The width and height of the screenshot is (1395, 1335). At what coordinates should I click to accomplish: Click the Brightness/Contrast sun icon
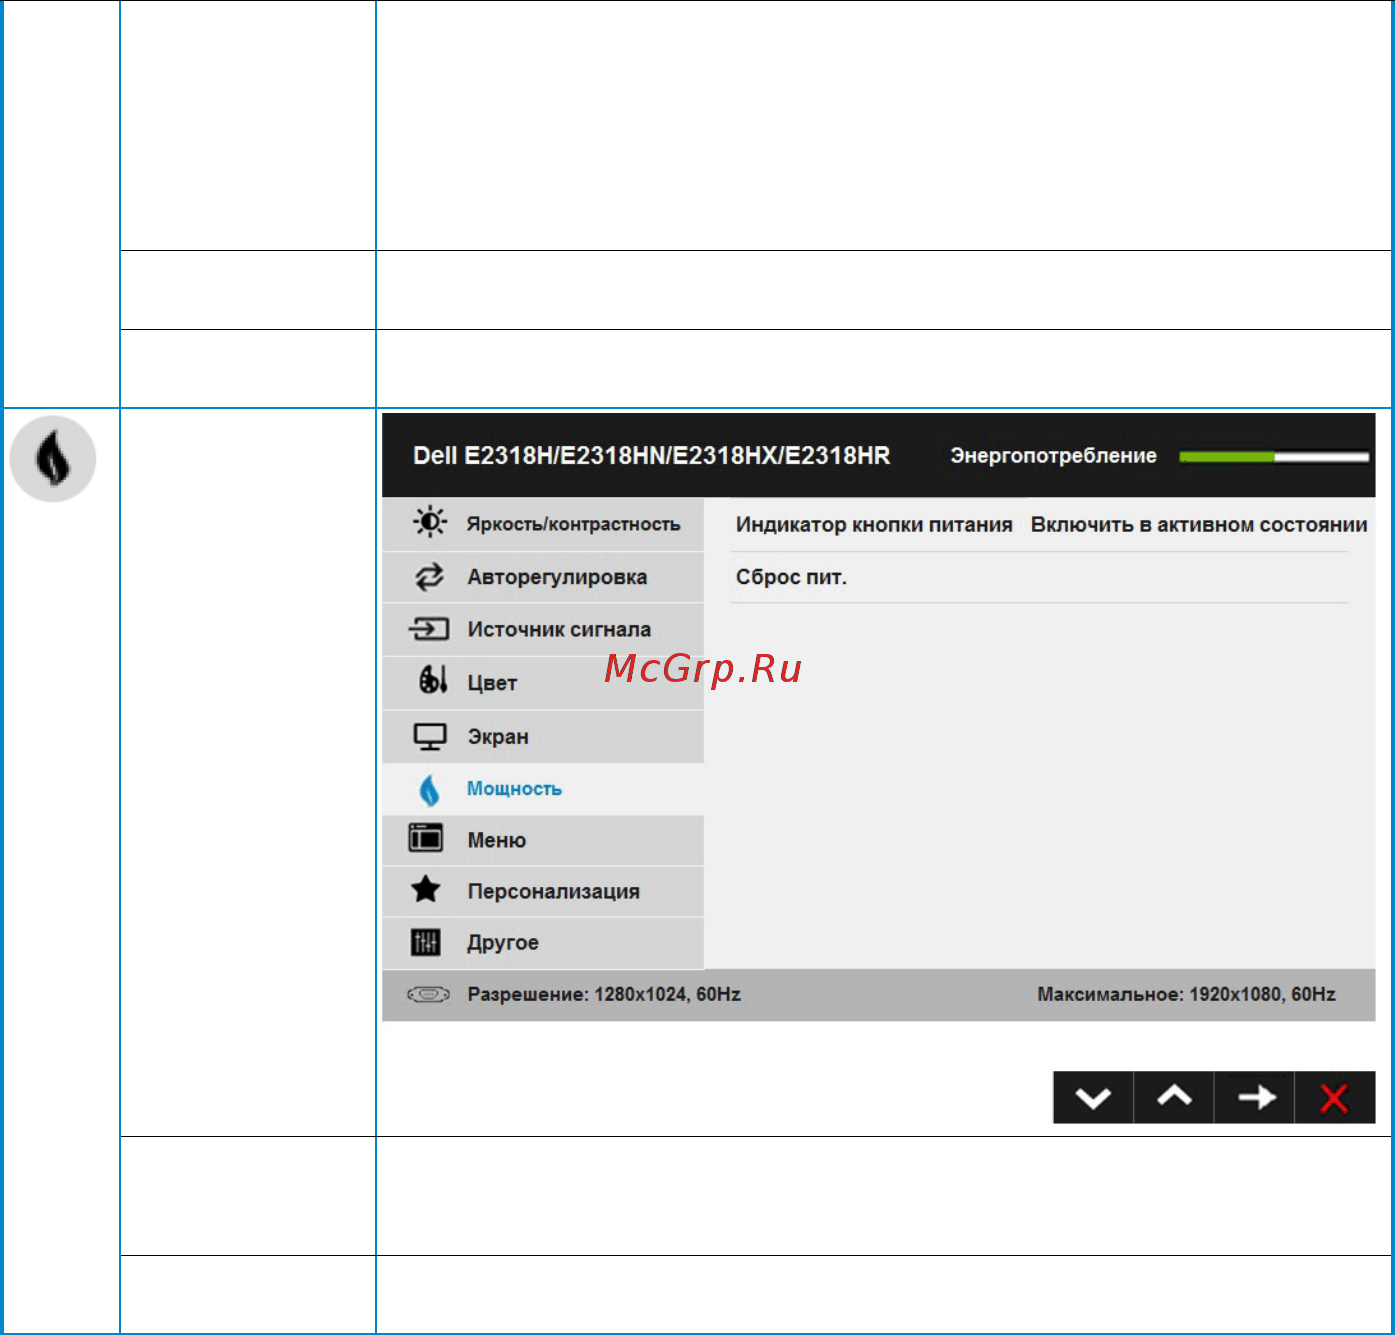point(430,522)
